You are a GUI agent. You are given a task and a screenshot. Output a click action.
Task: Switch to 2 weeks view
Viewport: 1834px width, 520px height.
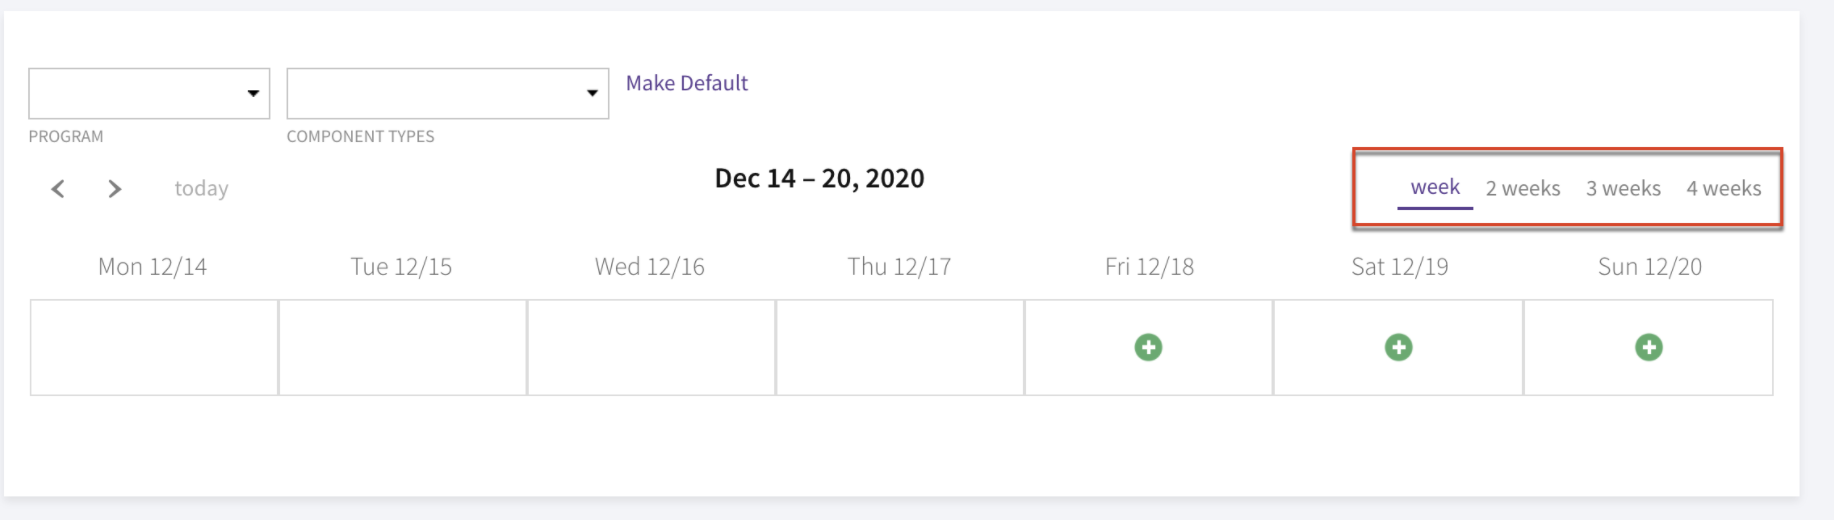click(1523, 188)
